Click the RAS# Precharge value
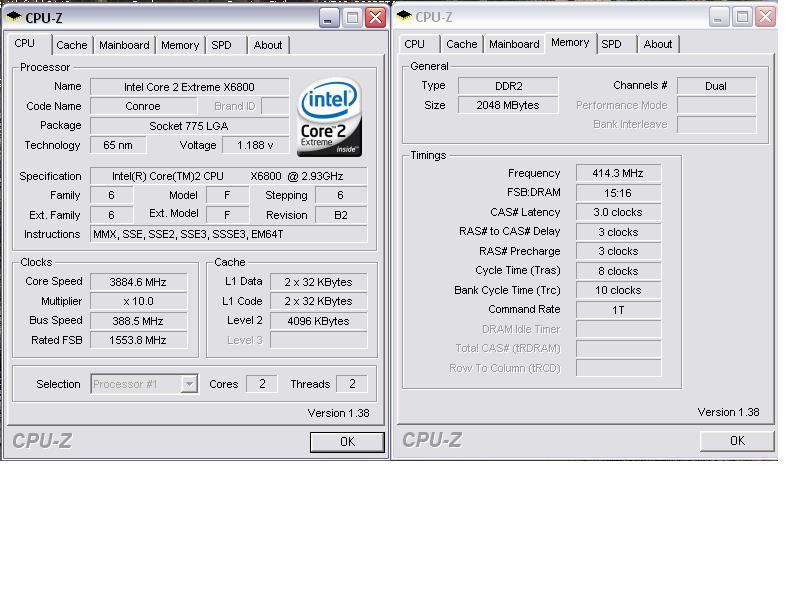Viewport: 800px width, 600px height. [618, 251]
